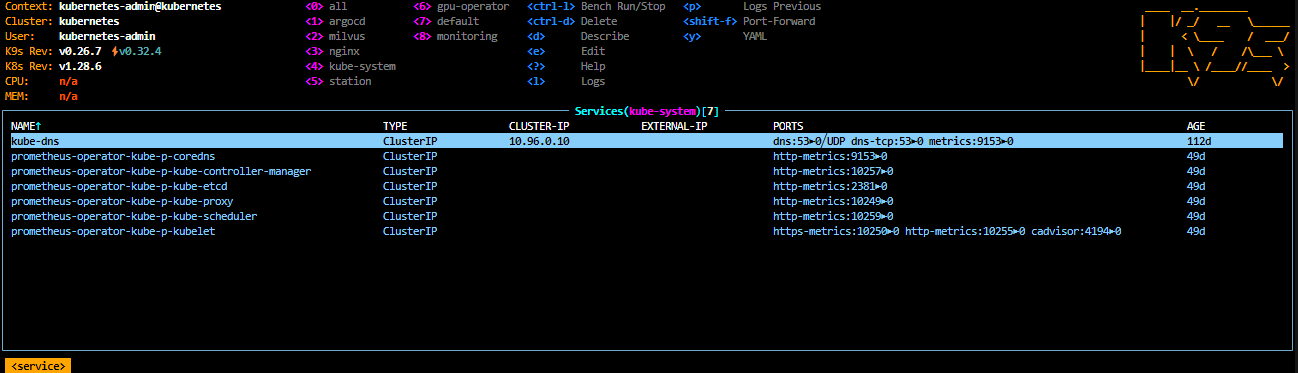The height and width of the screenshot is (373, 1298).
Task: Click kube-dns age 112d
Action: pos(1199,141)
